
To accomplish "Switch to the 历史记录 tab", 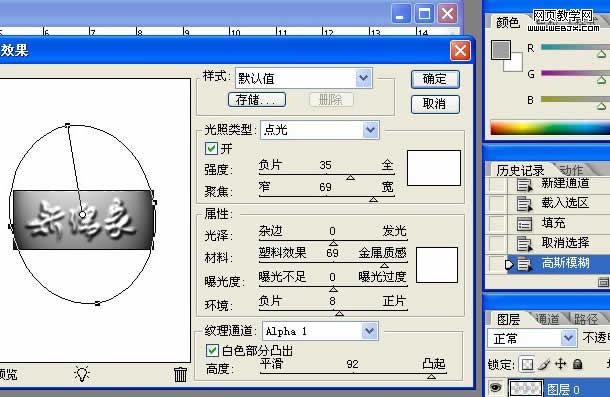I will [x=520, y=170].
